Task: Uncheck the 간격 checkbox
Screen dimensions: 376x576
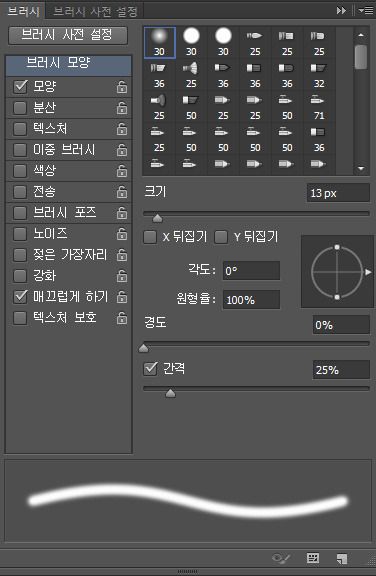Action: tap(150, 368)
